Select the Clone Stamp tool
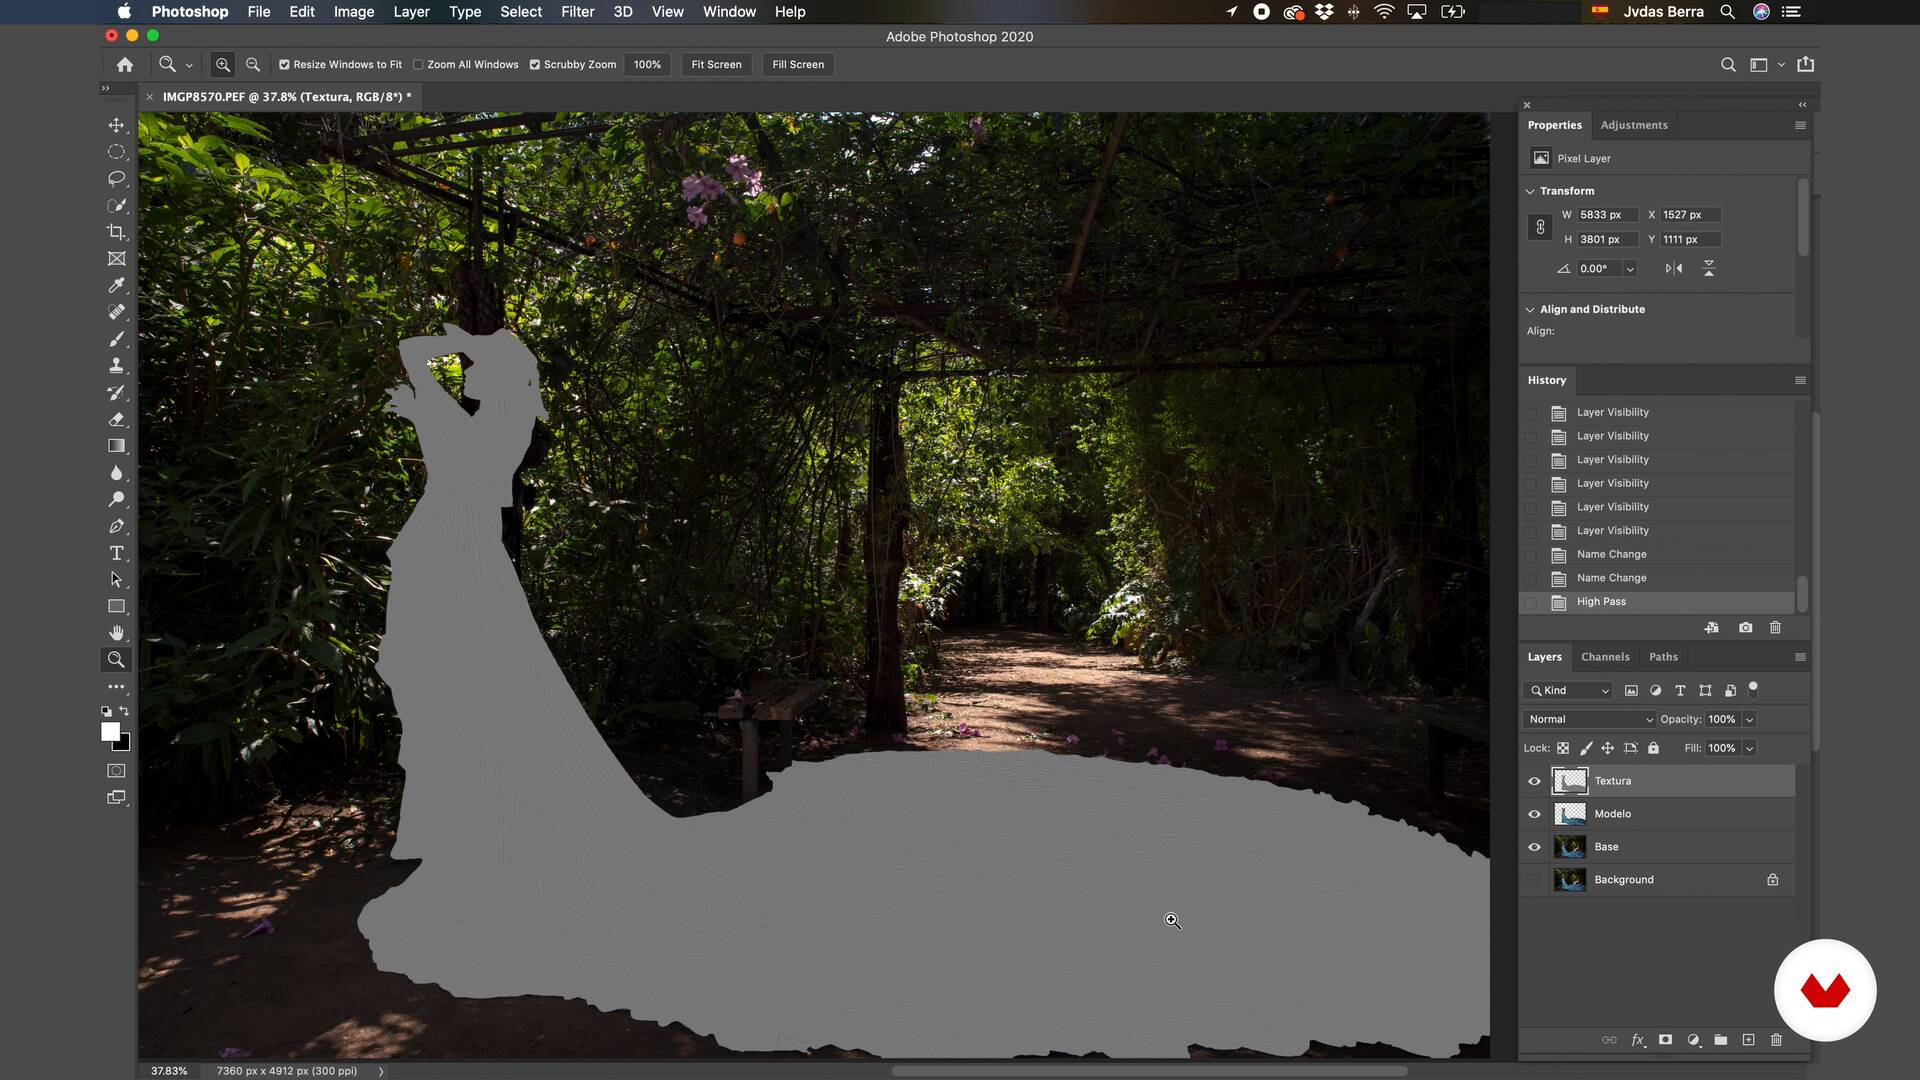 tap(116, 365)
